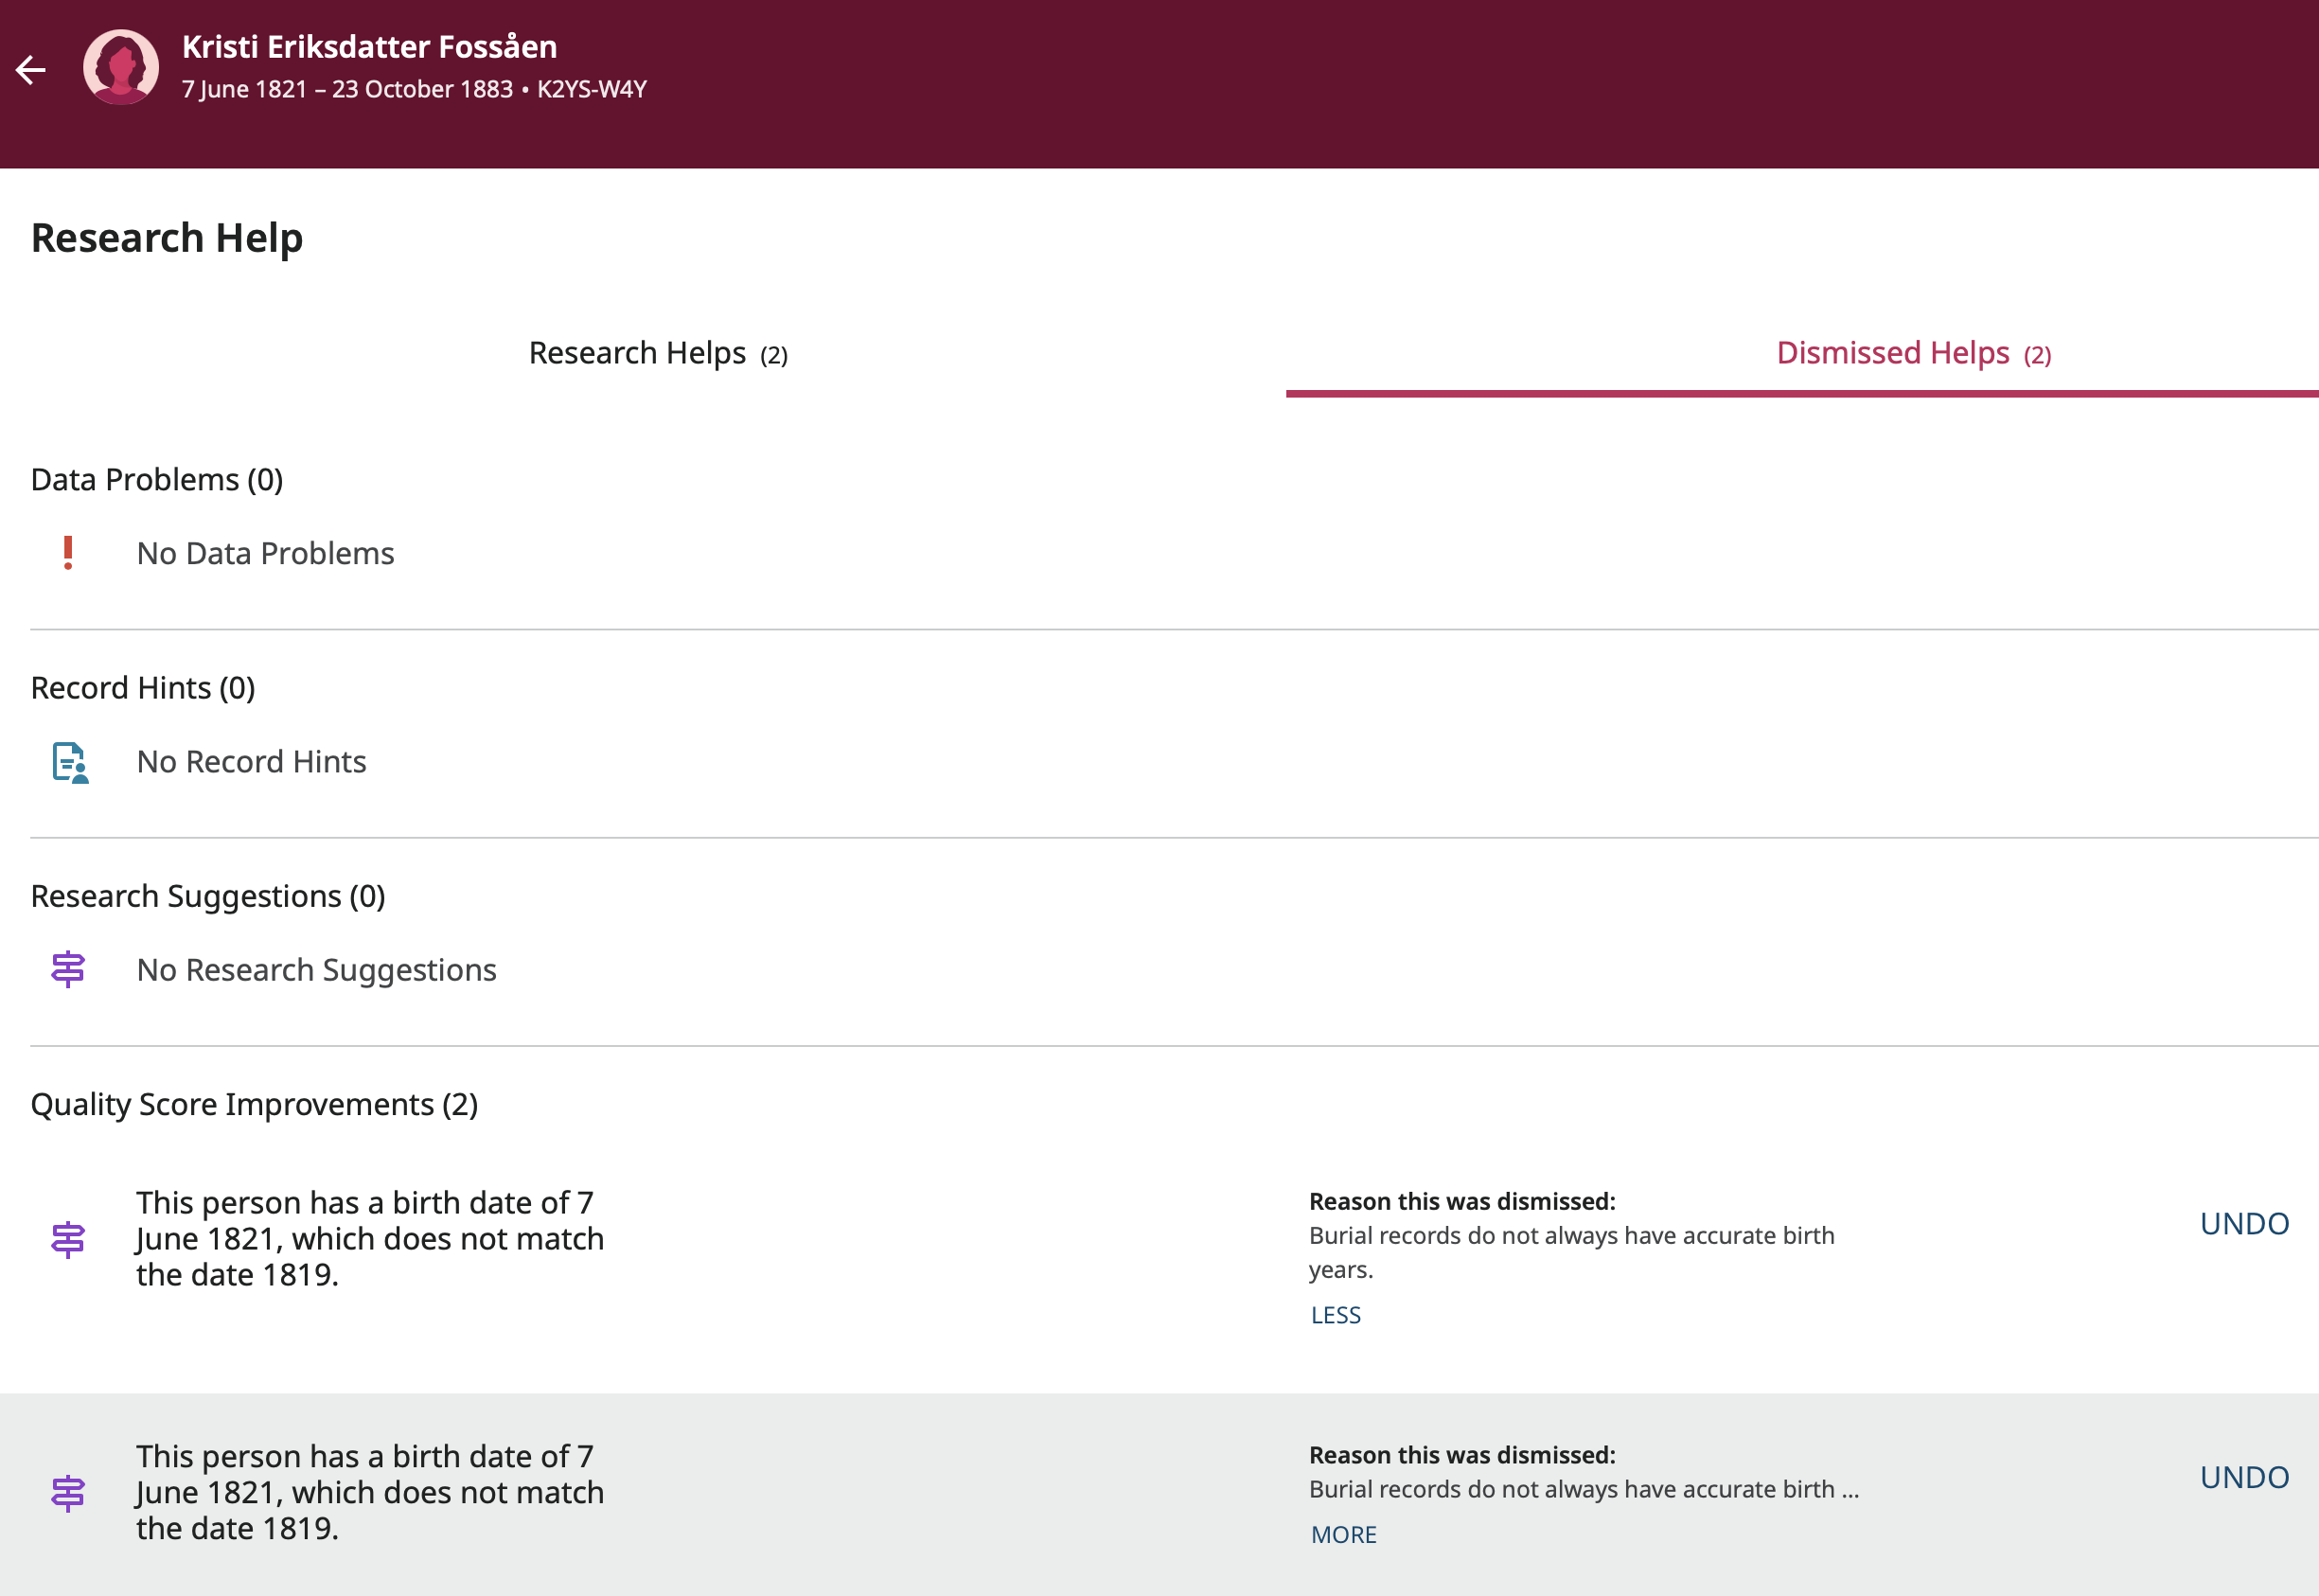Click the back arrow icon
Screen dimensions: 2319x1596
tap(31, 69)
